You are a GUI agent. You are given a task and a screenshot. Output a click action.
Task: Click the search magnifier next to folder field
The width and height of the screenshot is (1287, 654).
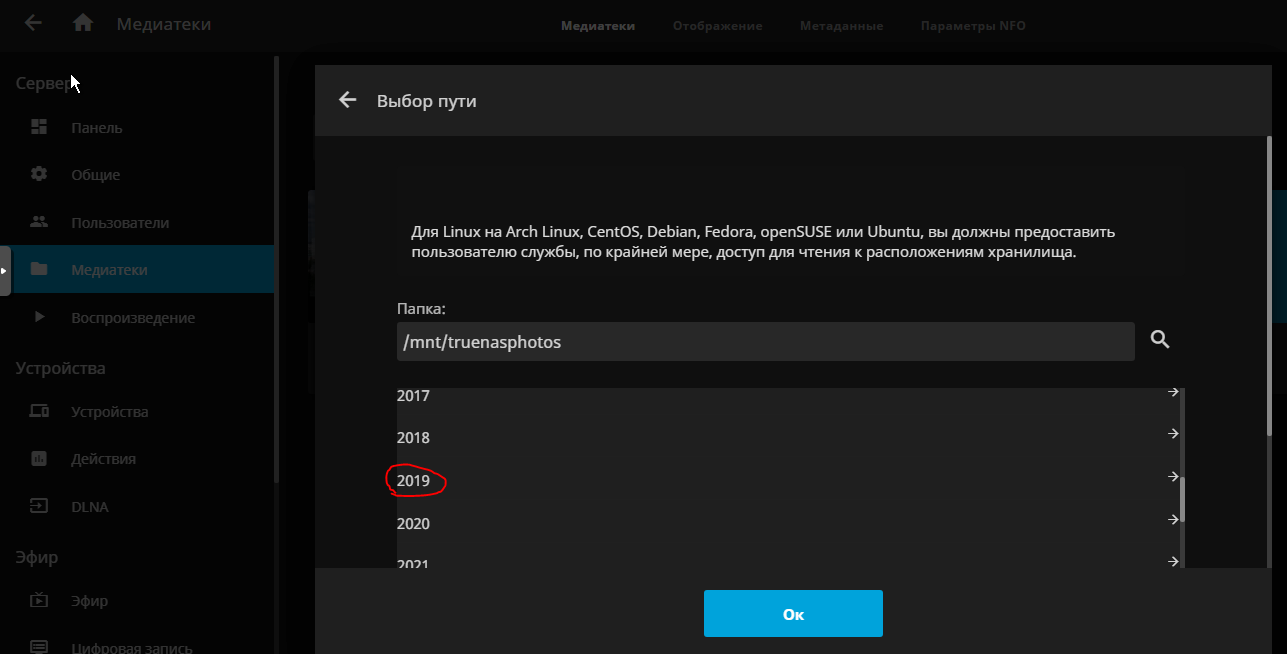tap(1160, 340)
